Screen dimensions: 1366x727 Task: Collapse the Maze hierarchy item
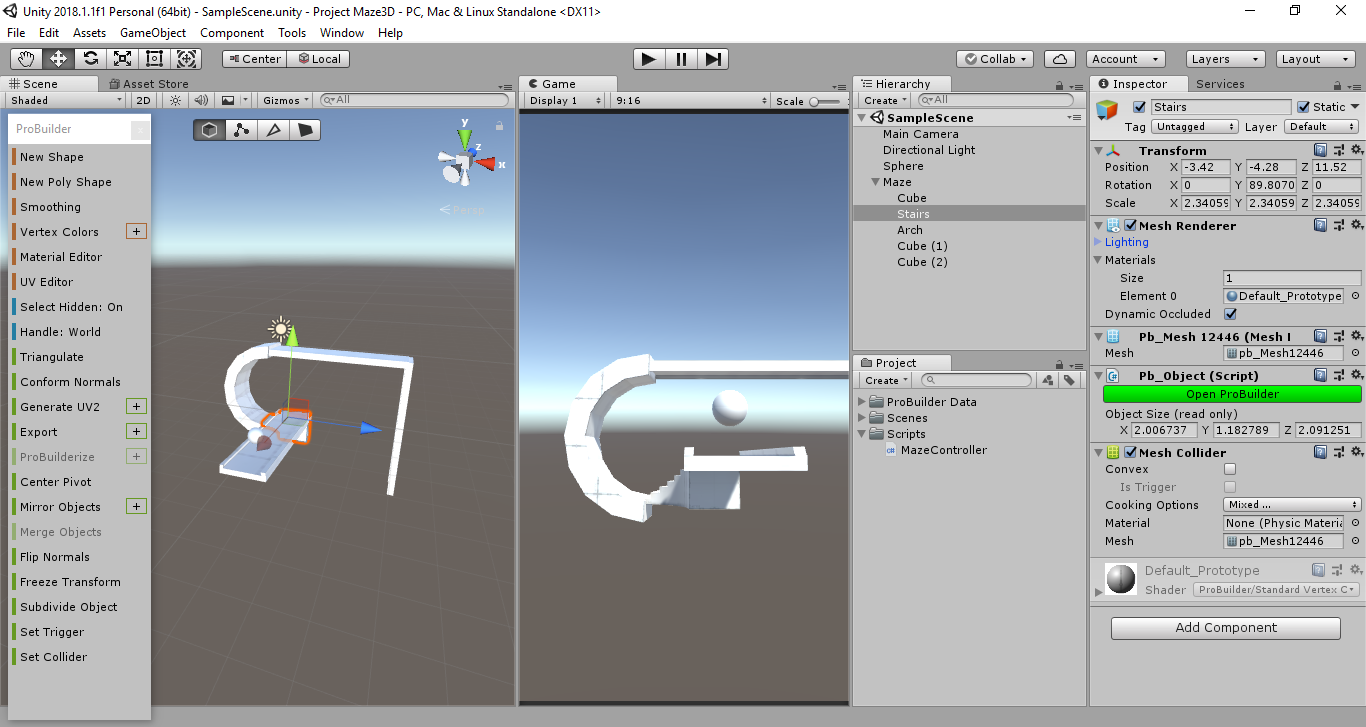pyautogui.click(x=875, y=182)
